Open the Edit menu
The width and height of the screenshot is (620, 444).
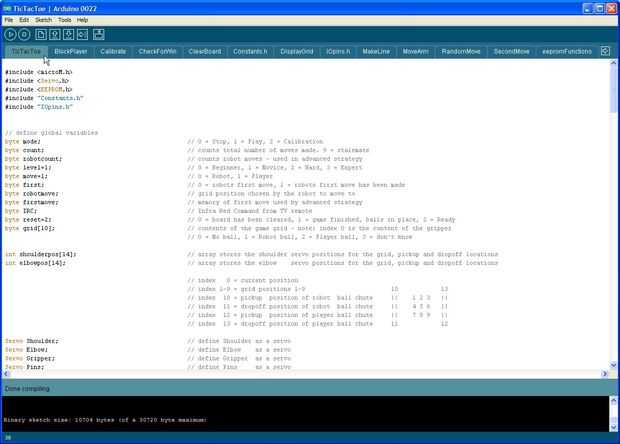(x=24, y=20)
